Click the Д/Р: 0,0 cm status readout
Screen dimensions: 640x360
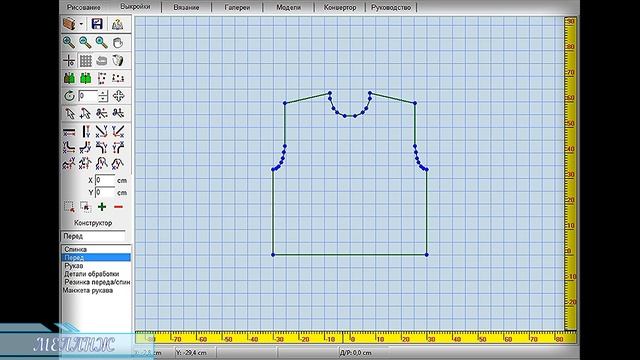(355, 353)
